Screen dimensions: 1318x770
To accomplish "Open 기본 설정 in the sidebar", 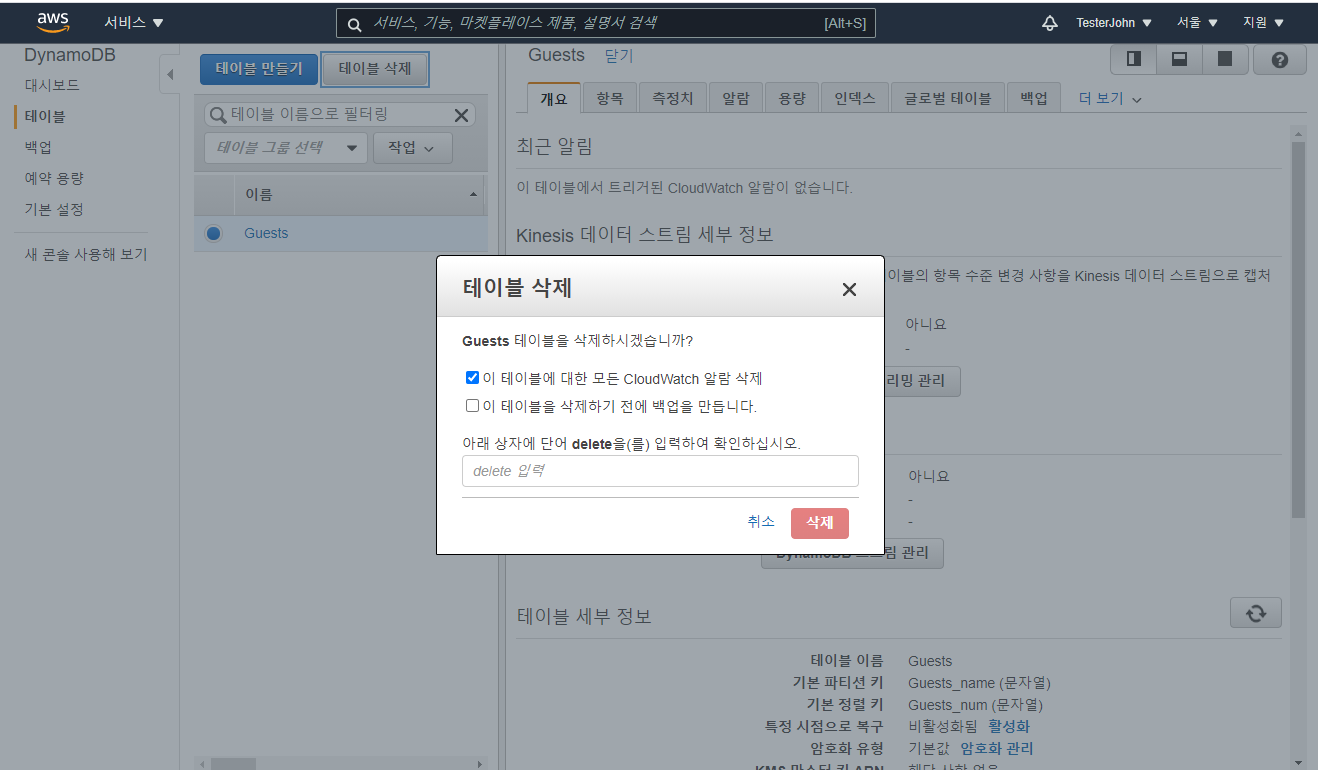I will coord(54,209).
